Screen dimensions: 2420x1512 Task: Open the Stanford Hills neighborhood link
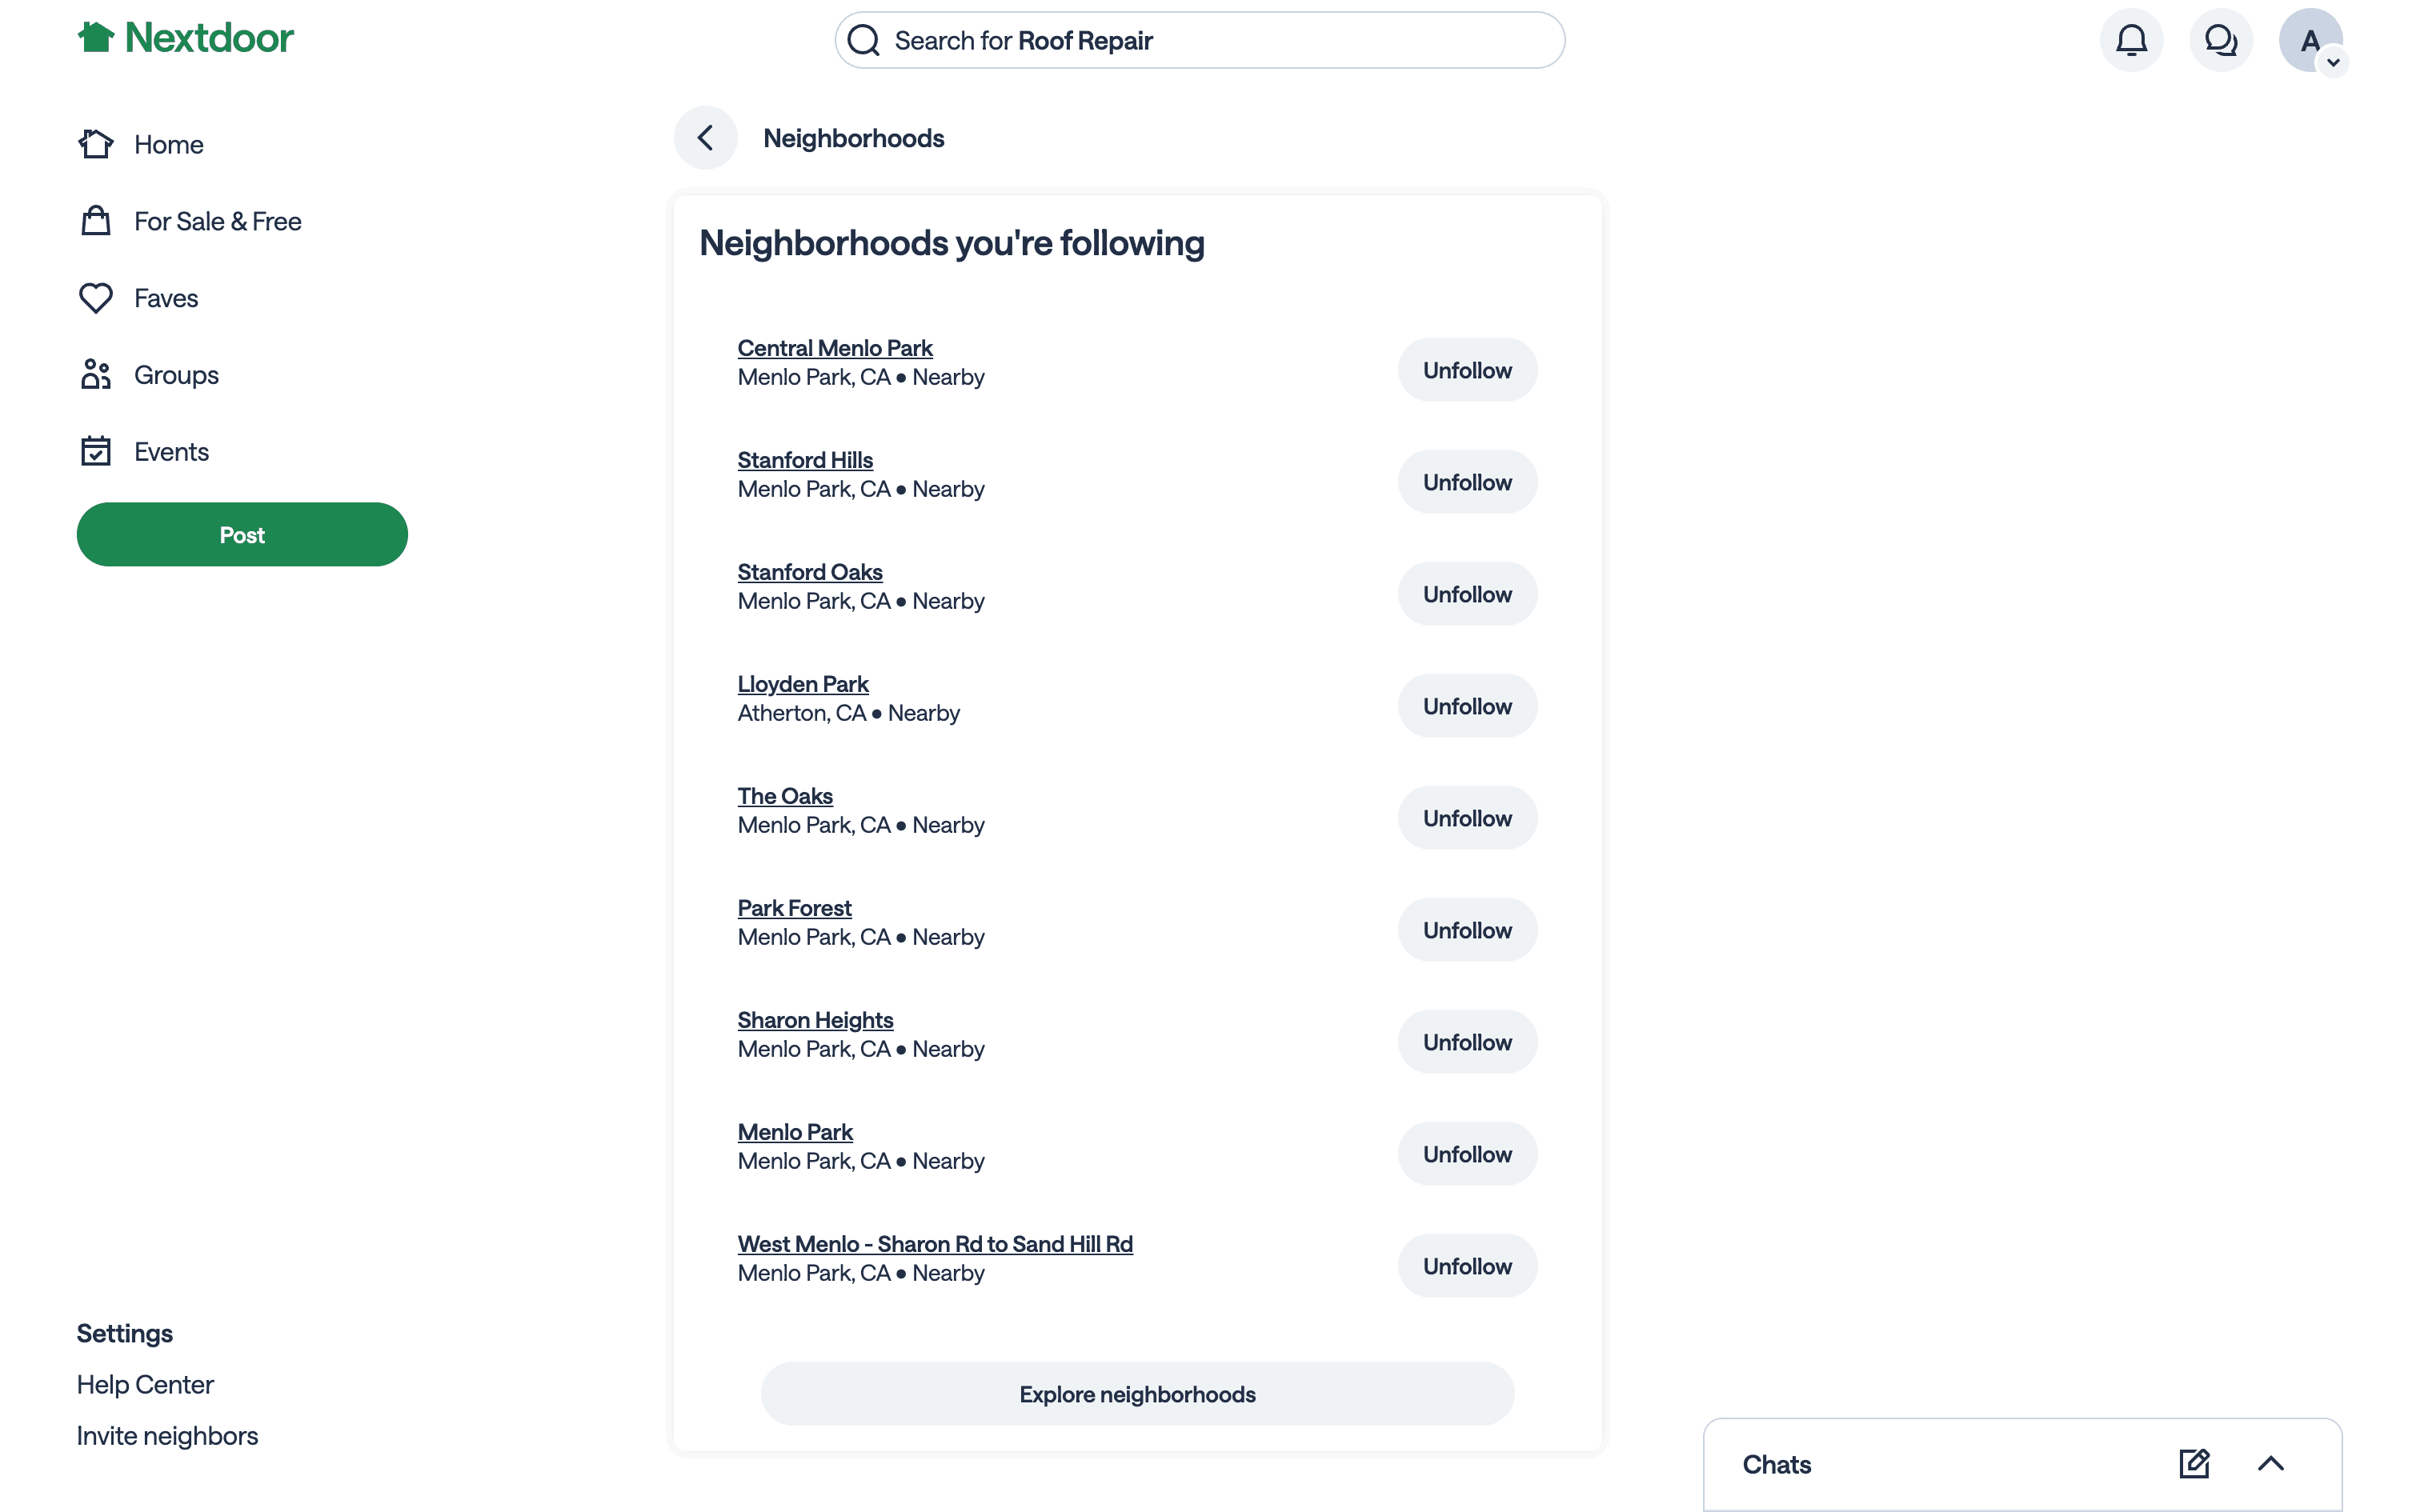[805, 460]
